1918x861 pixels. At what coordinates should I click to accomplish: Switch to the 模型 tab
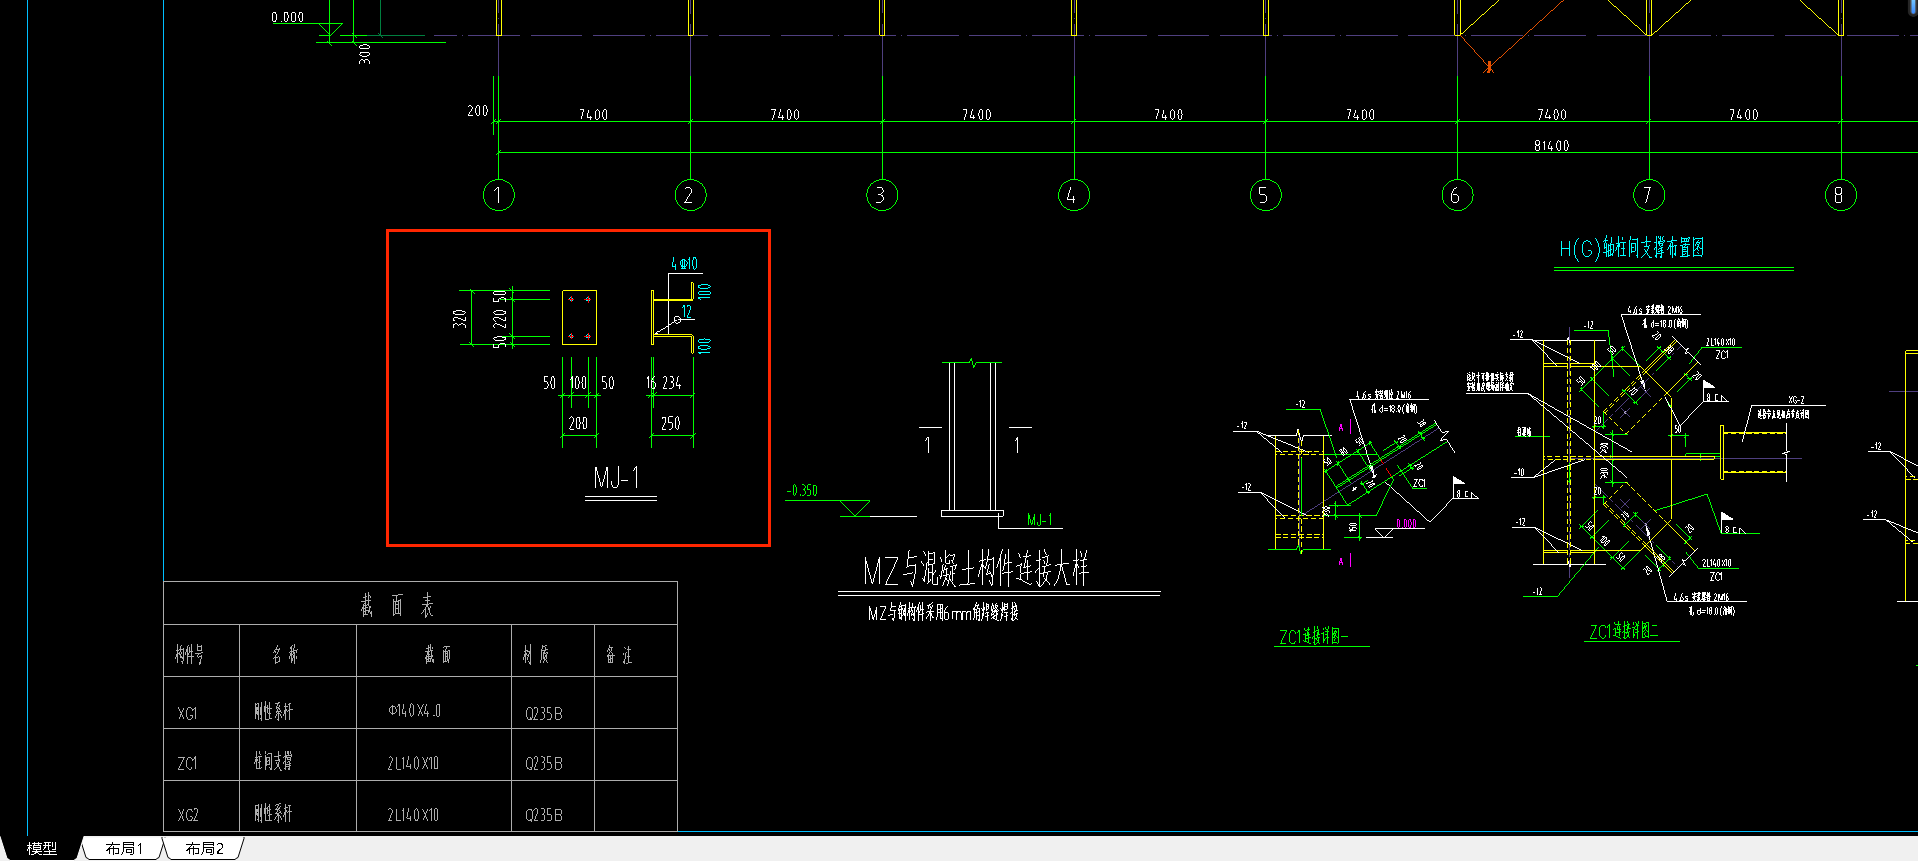(41, 848)
